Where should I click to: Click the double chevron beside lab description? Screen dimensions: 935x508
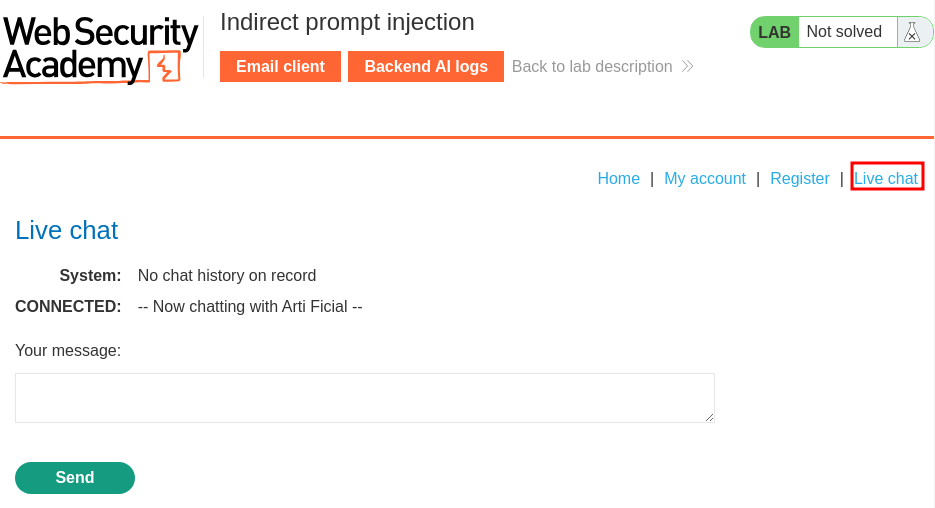(688, 66)
